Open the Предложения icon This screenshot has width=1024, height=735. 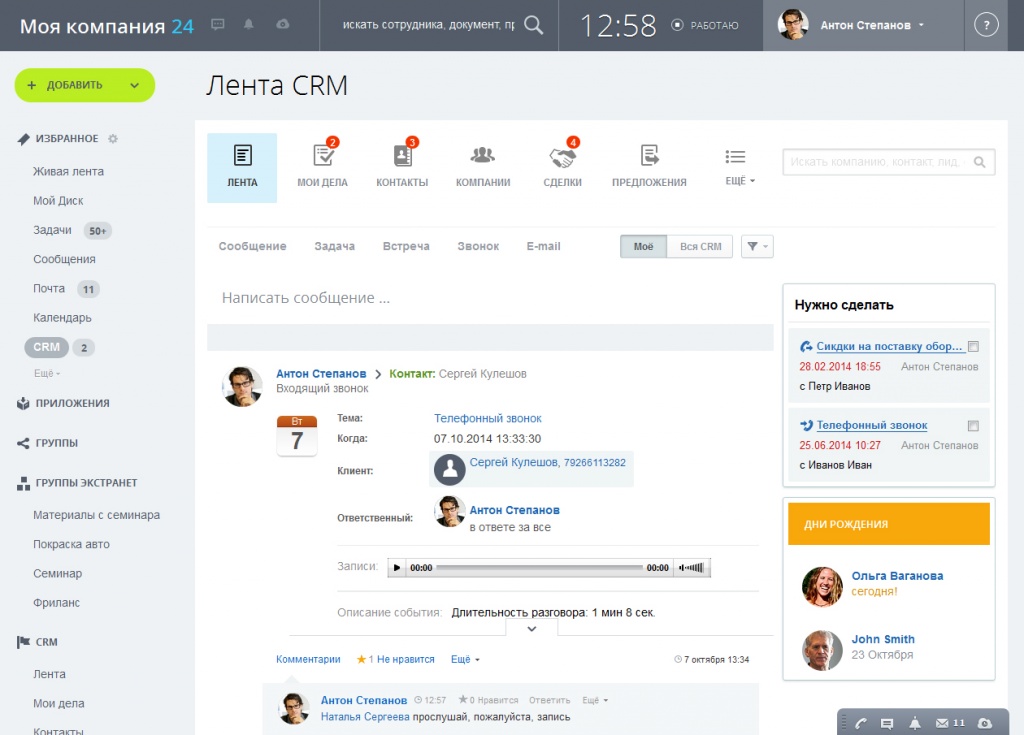pyautogui.click(x=649, y=155)
